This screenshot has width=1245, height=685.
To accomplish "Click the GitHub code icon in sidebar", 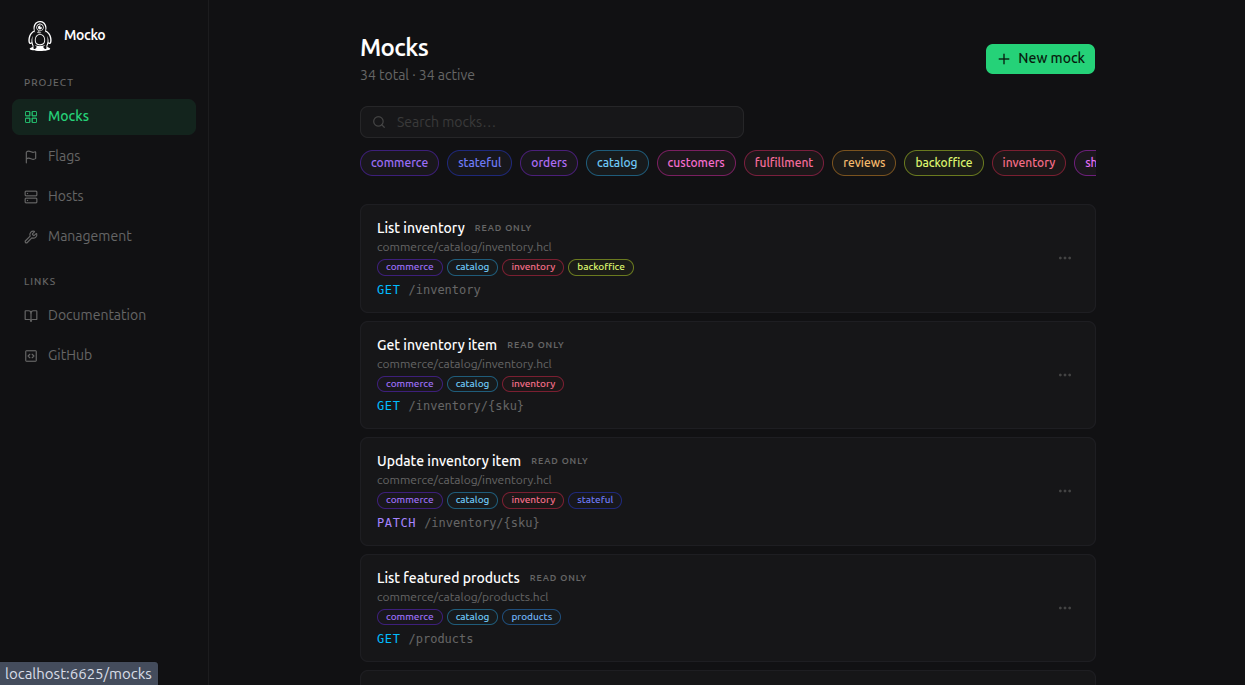I will (x=31, y=356).
